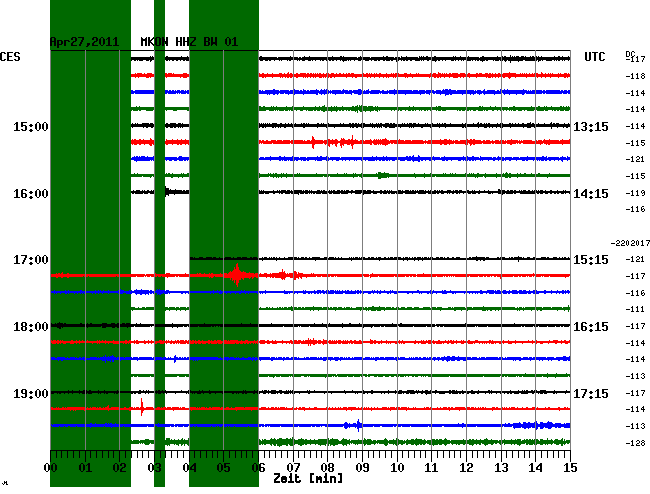Select minute tick label 10
Viewport: 650px width, 494px height.
click(397, 468)
